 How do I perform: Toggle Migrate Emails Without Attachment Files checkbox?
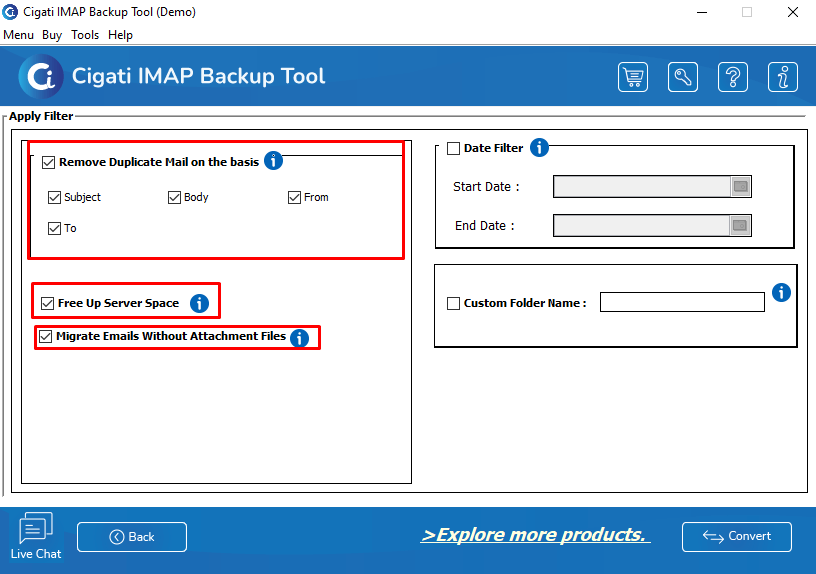click(46, 336)
